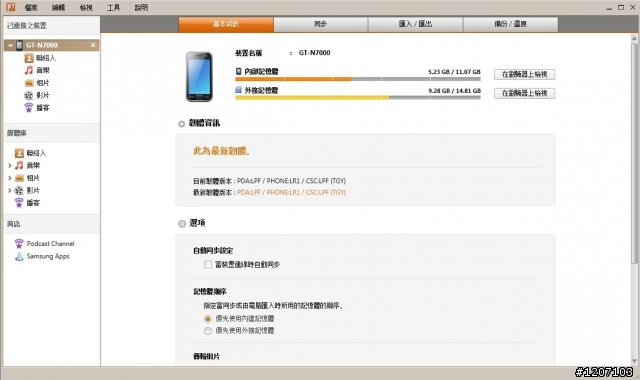
Task: Click the 媒體庫 library sidebar header
Action: click(51, 133)
